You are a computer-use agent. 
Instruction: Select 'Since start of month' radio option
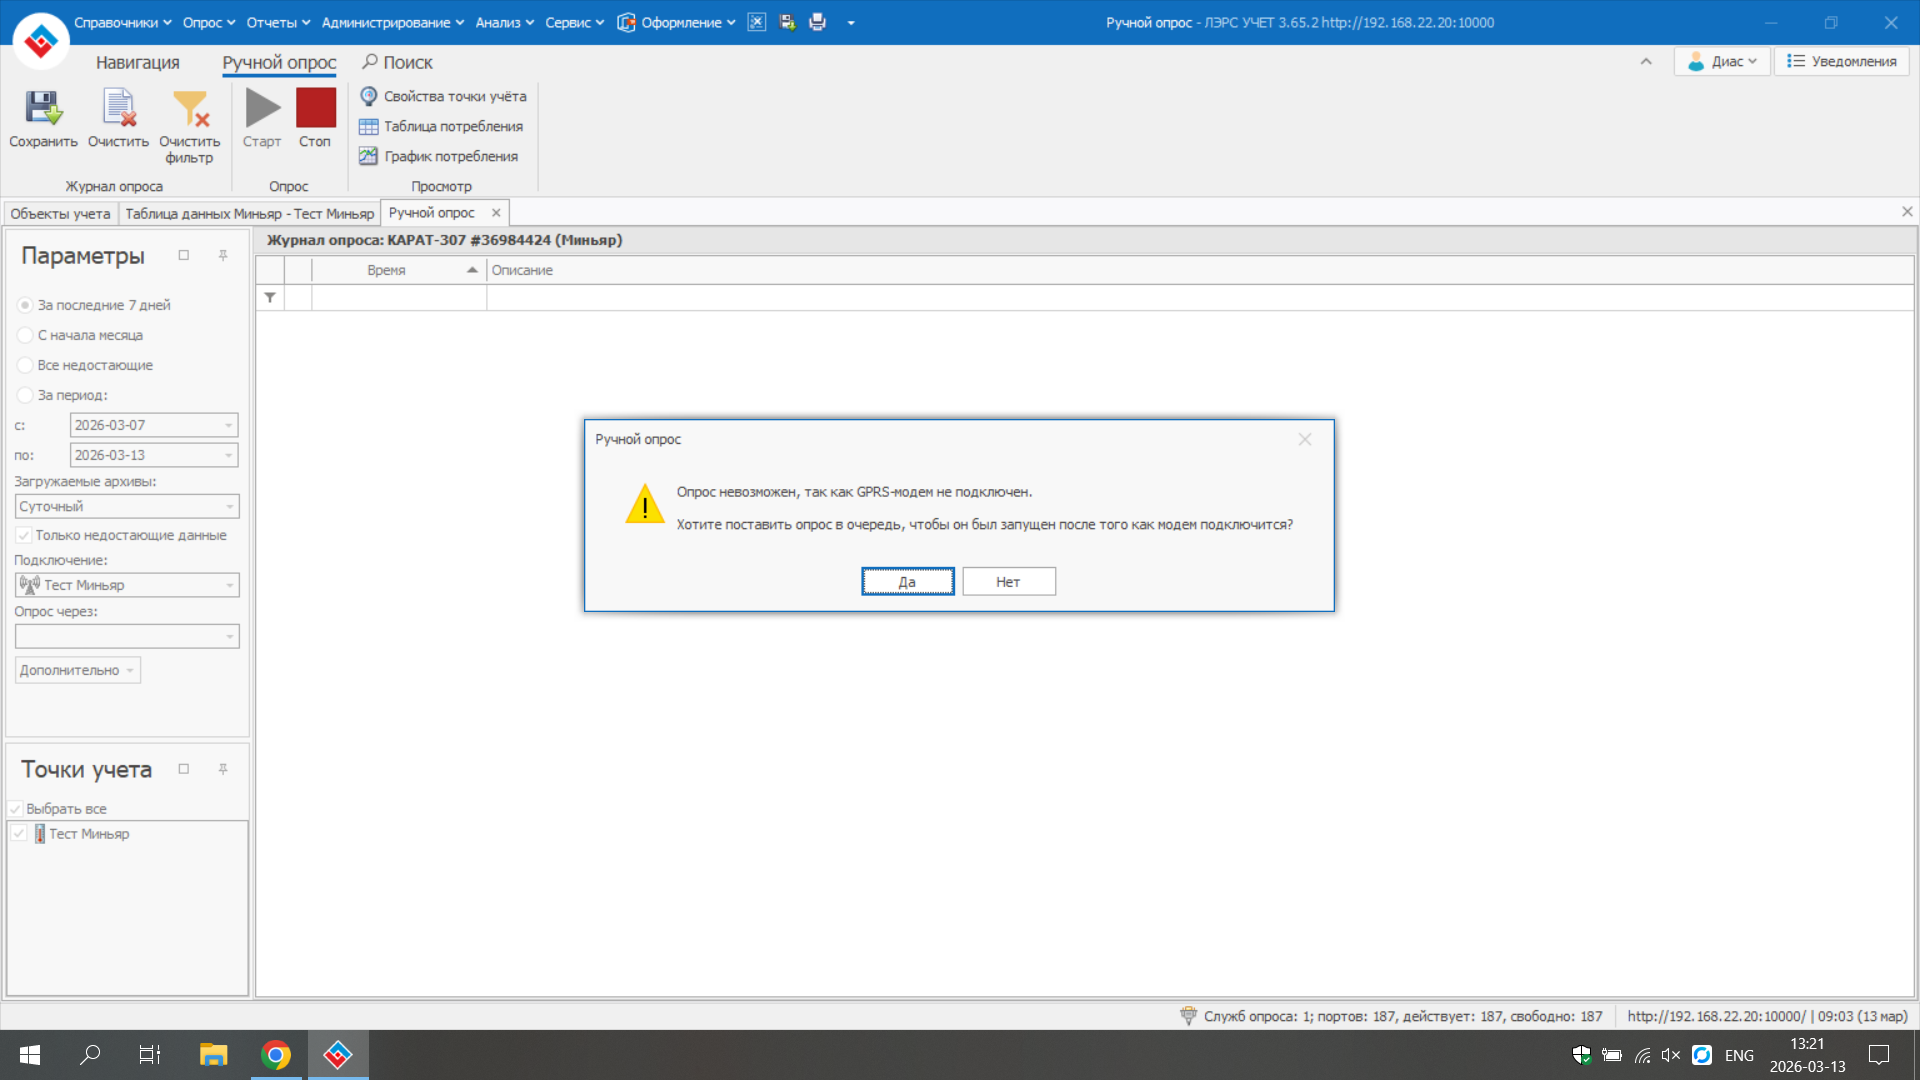point(26,335)
